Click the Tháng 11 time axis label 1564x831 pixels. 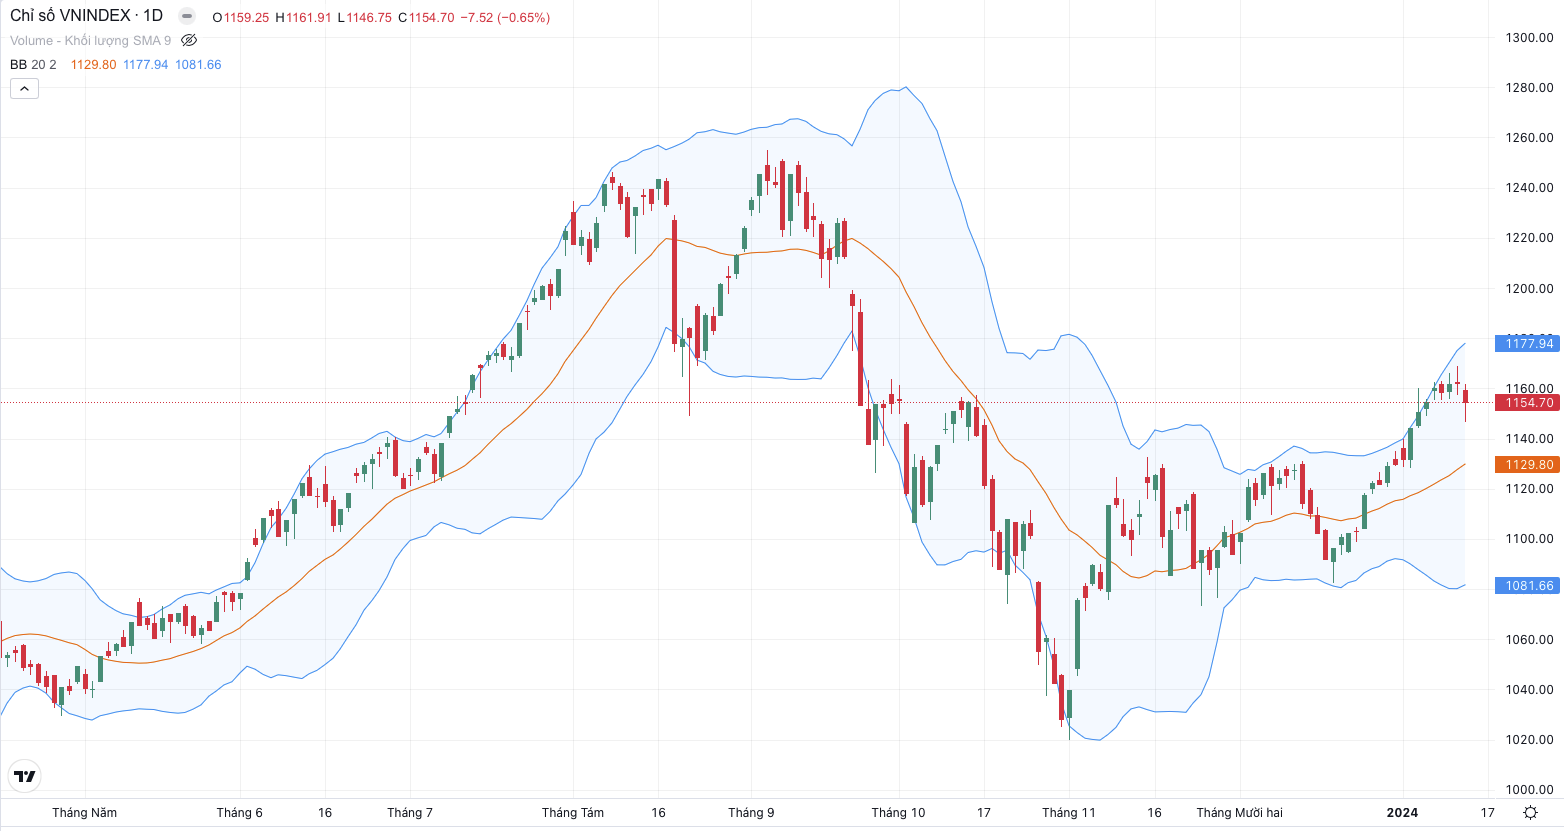(1069, 813)
